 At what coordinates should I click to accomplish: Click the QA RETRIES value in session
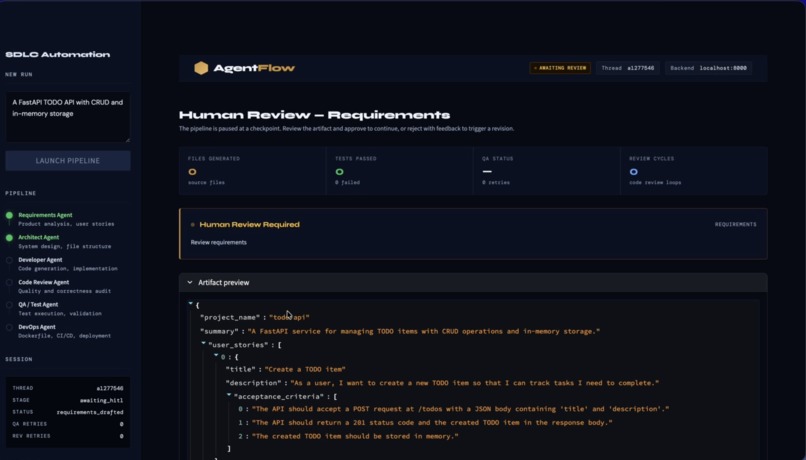tap(121, 425)
